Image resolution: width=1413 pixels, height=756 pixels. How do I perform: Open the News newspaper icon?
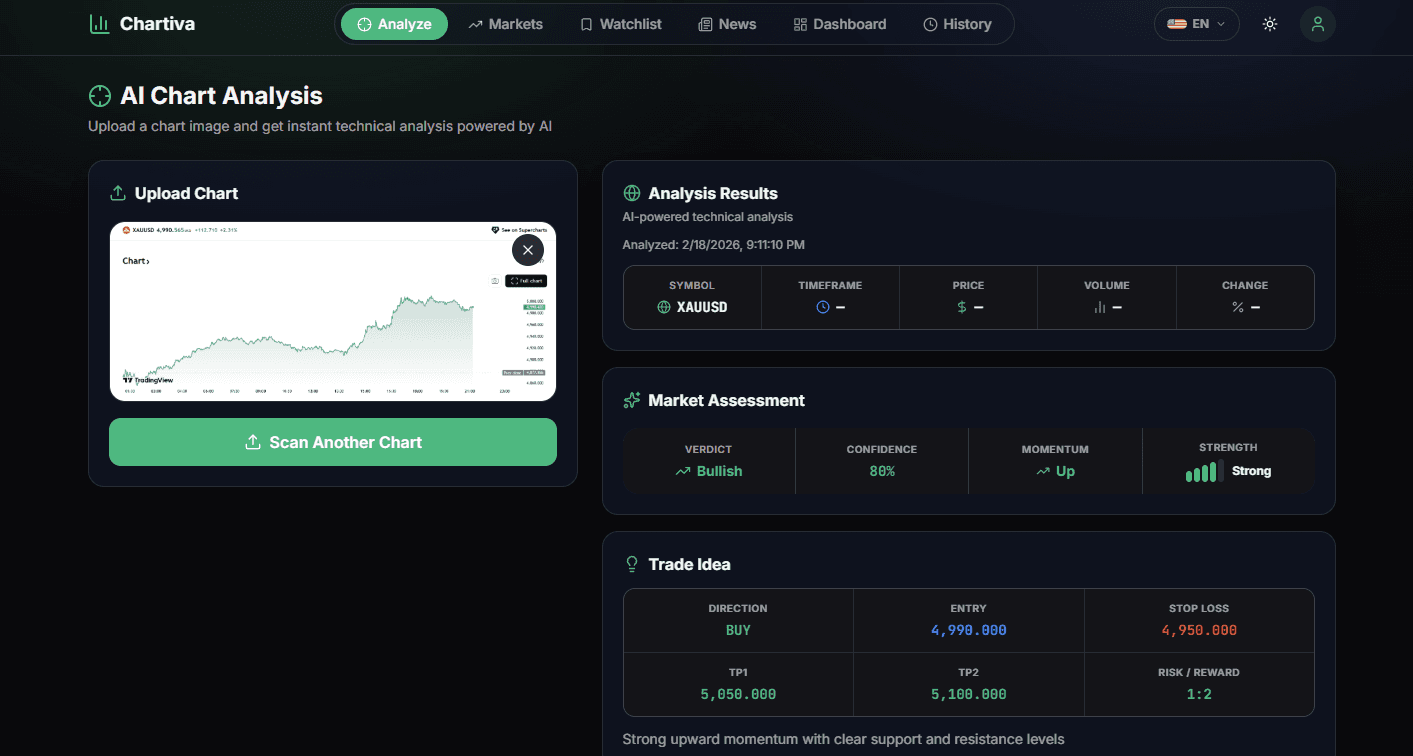[x=704, y=23]
